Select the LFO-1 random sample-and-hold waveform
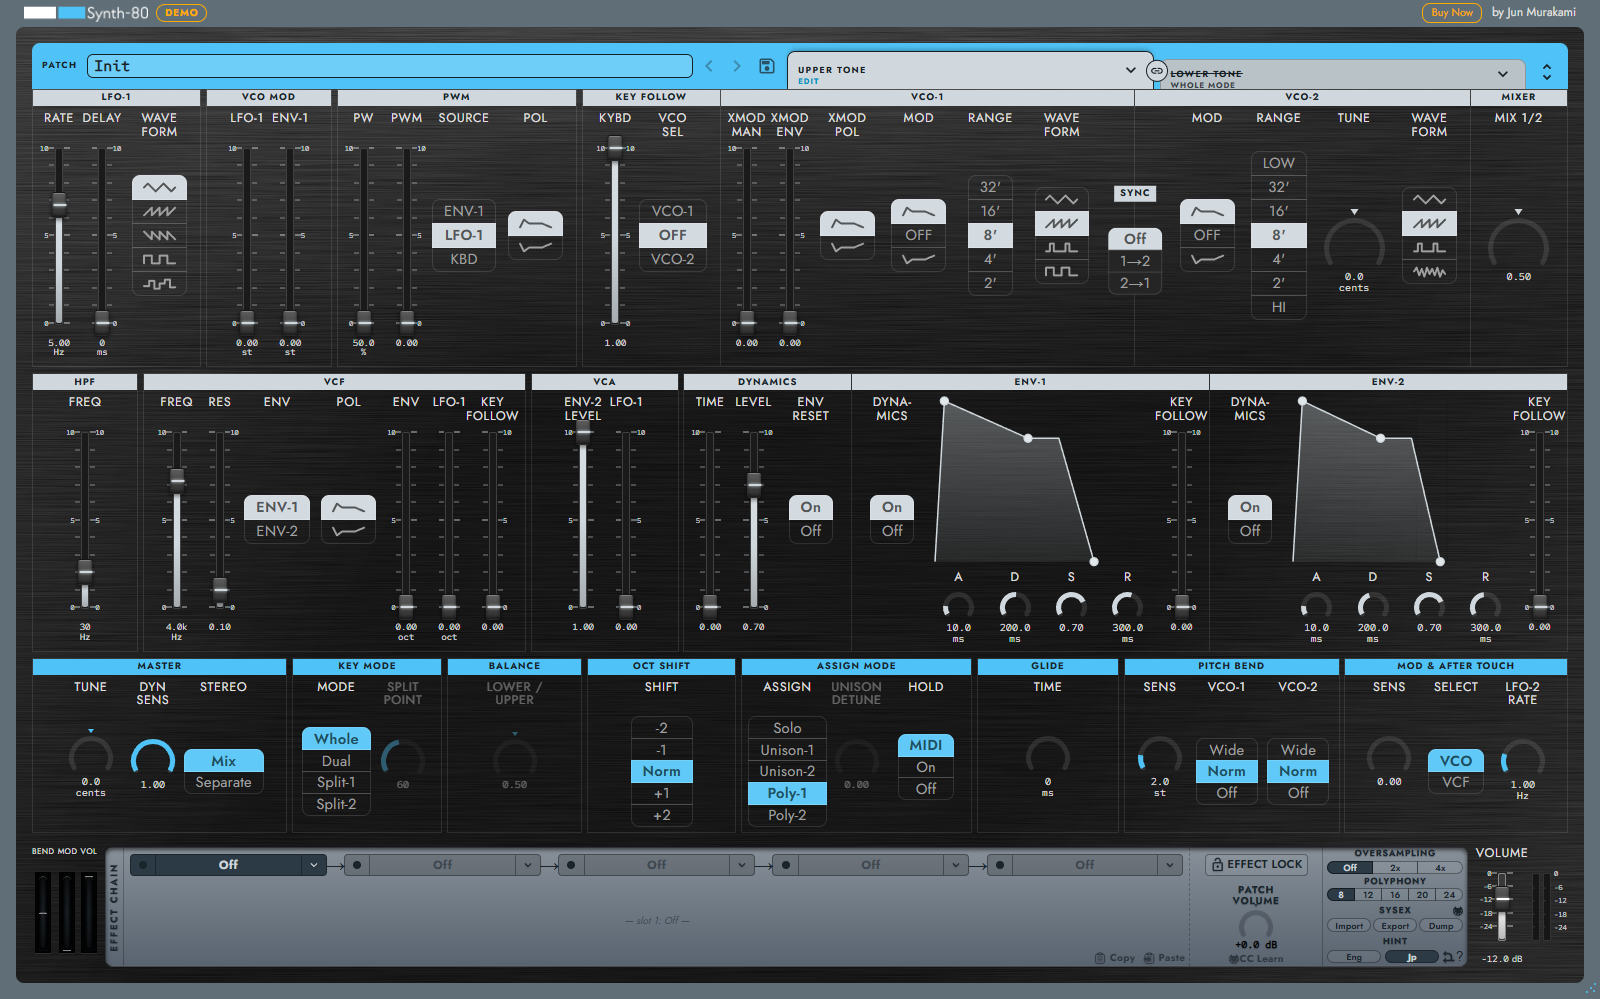 tap(159, 284)
